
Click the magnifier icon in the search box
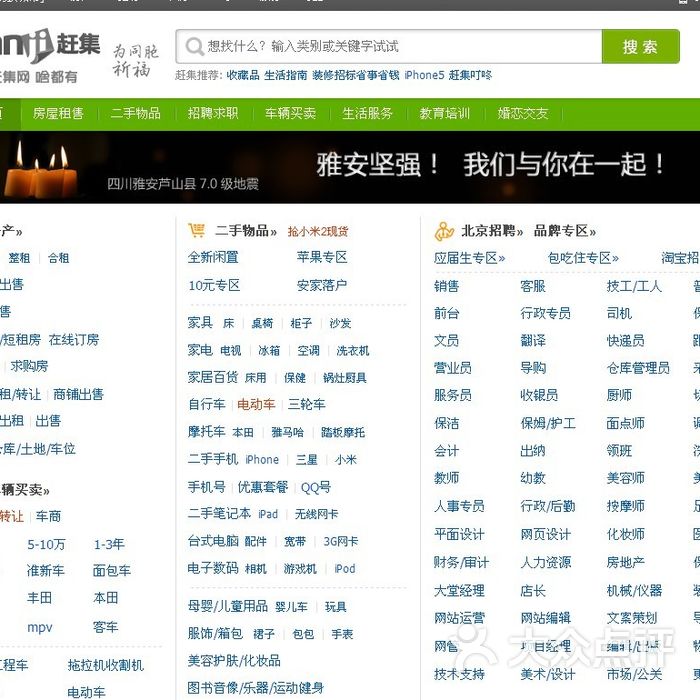[193, 46]
